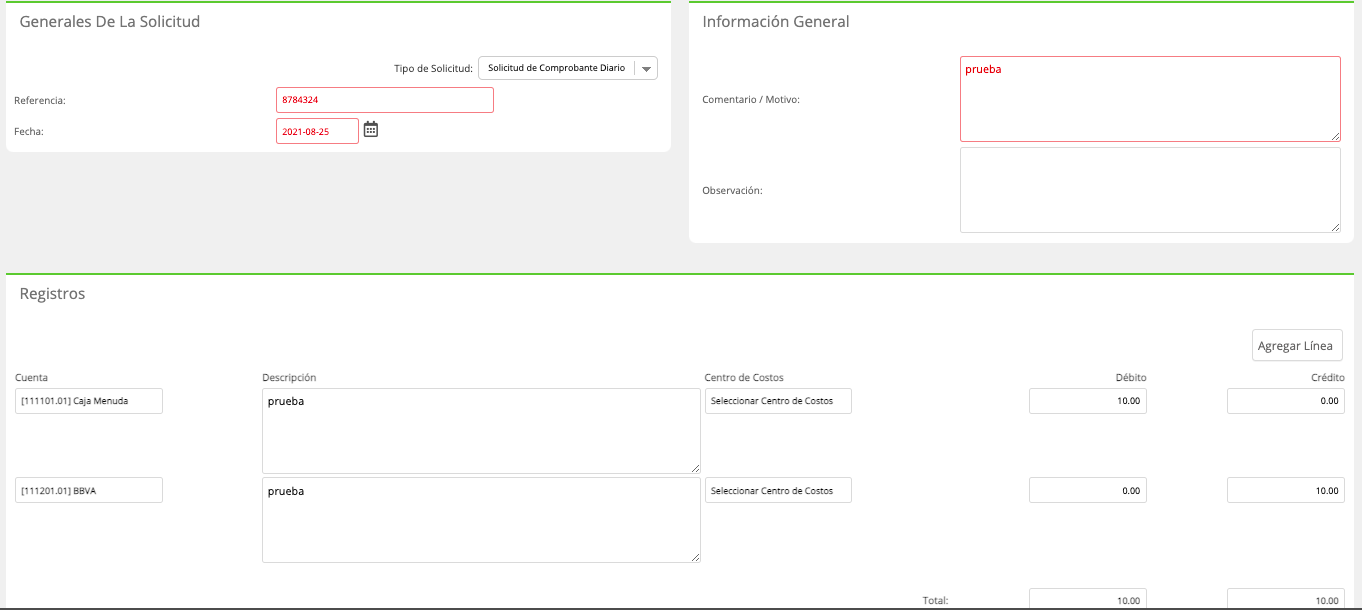1362x610 pixels.
Task: Choose Centro de Costos for BBVA row
Action: point(778,490)
